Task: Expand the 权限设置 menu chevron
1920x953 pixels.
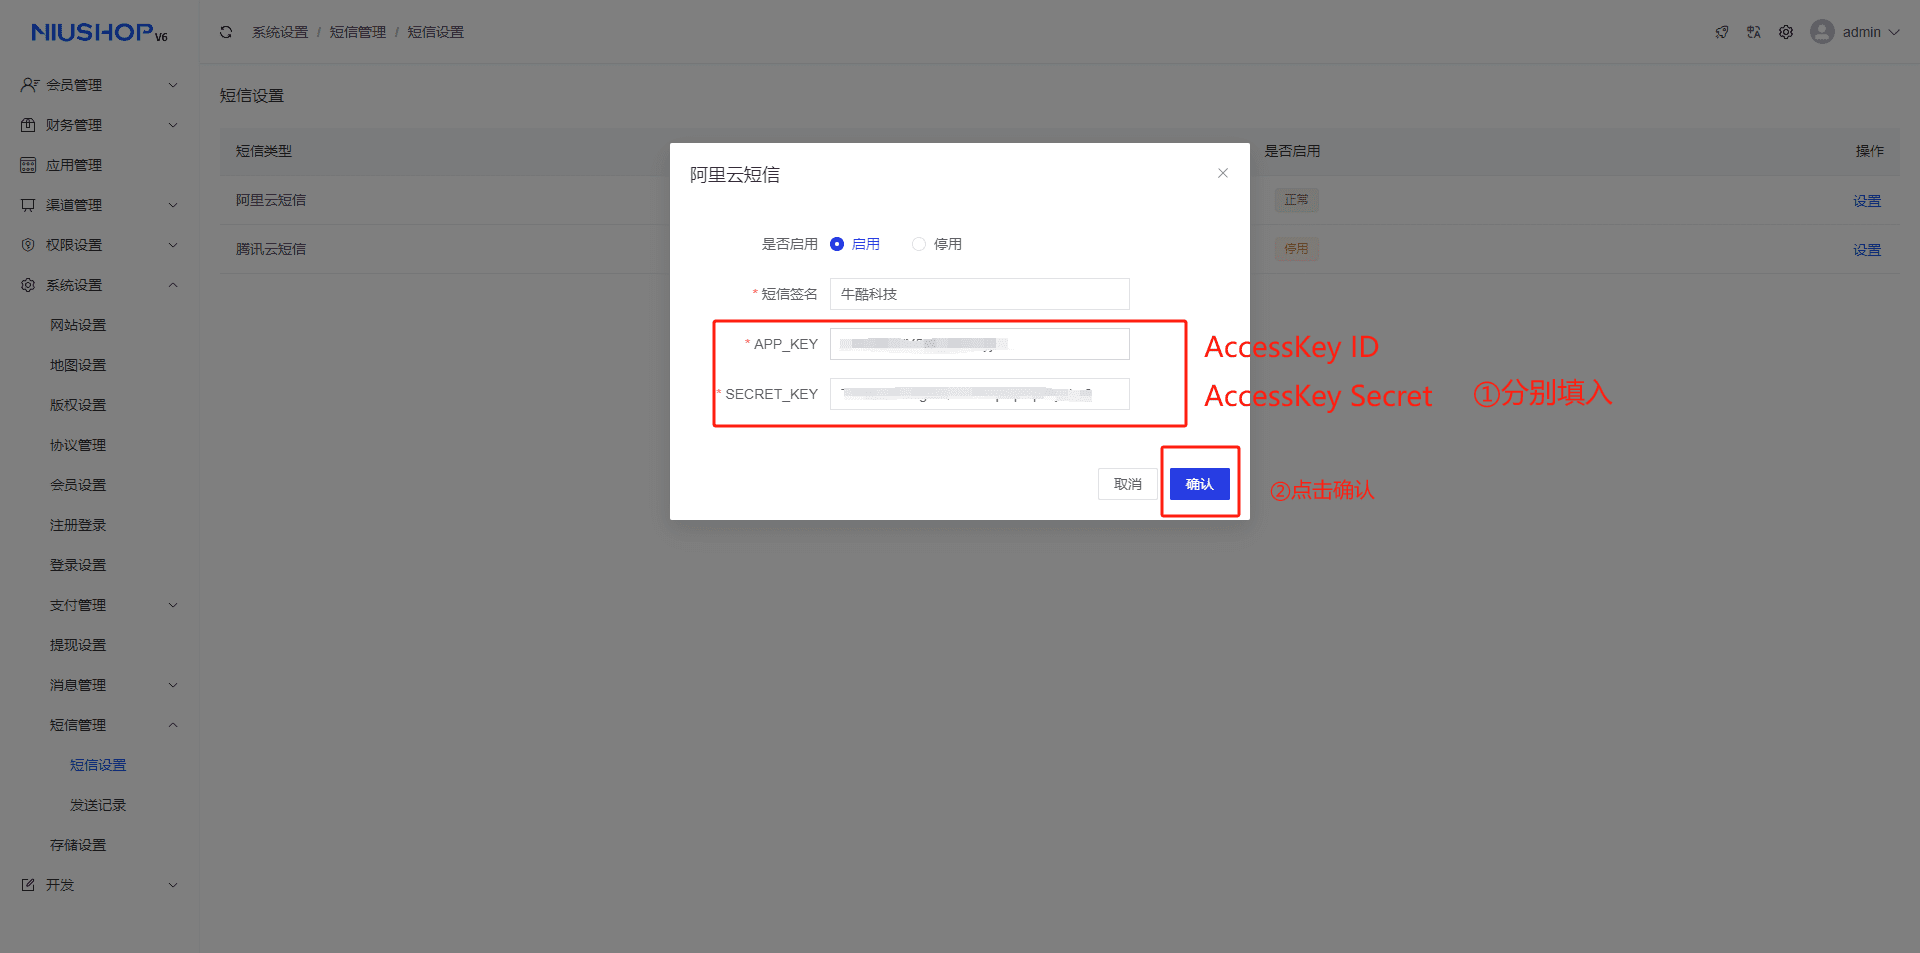Action: (173, 245)
